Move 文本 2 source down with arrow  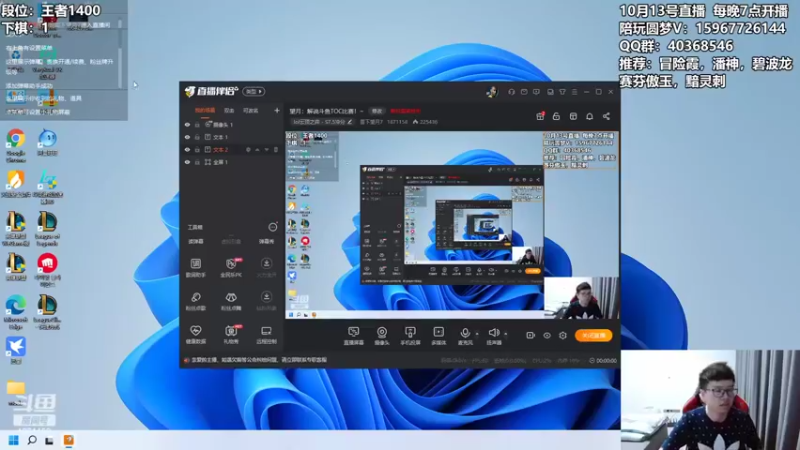266,149
